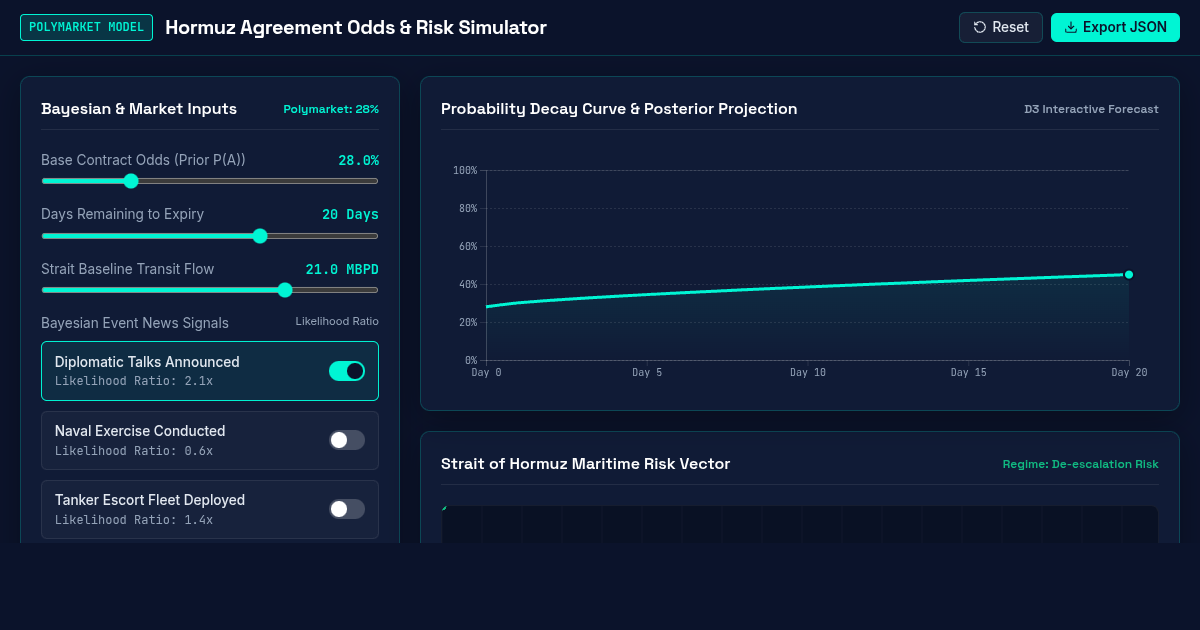The height and width of the screenshot is (630, 1200).
Task: Click the 28.0% prior odds value
Action: pyautogui.click(x=358, y=160)
